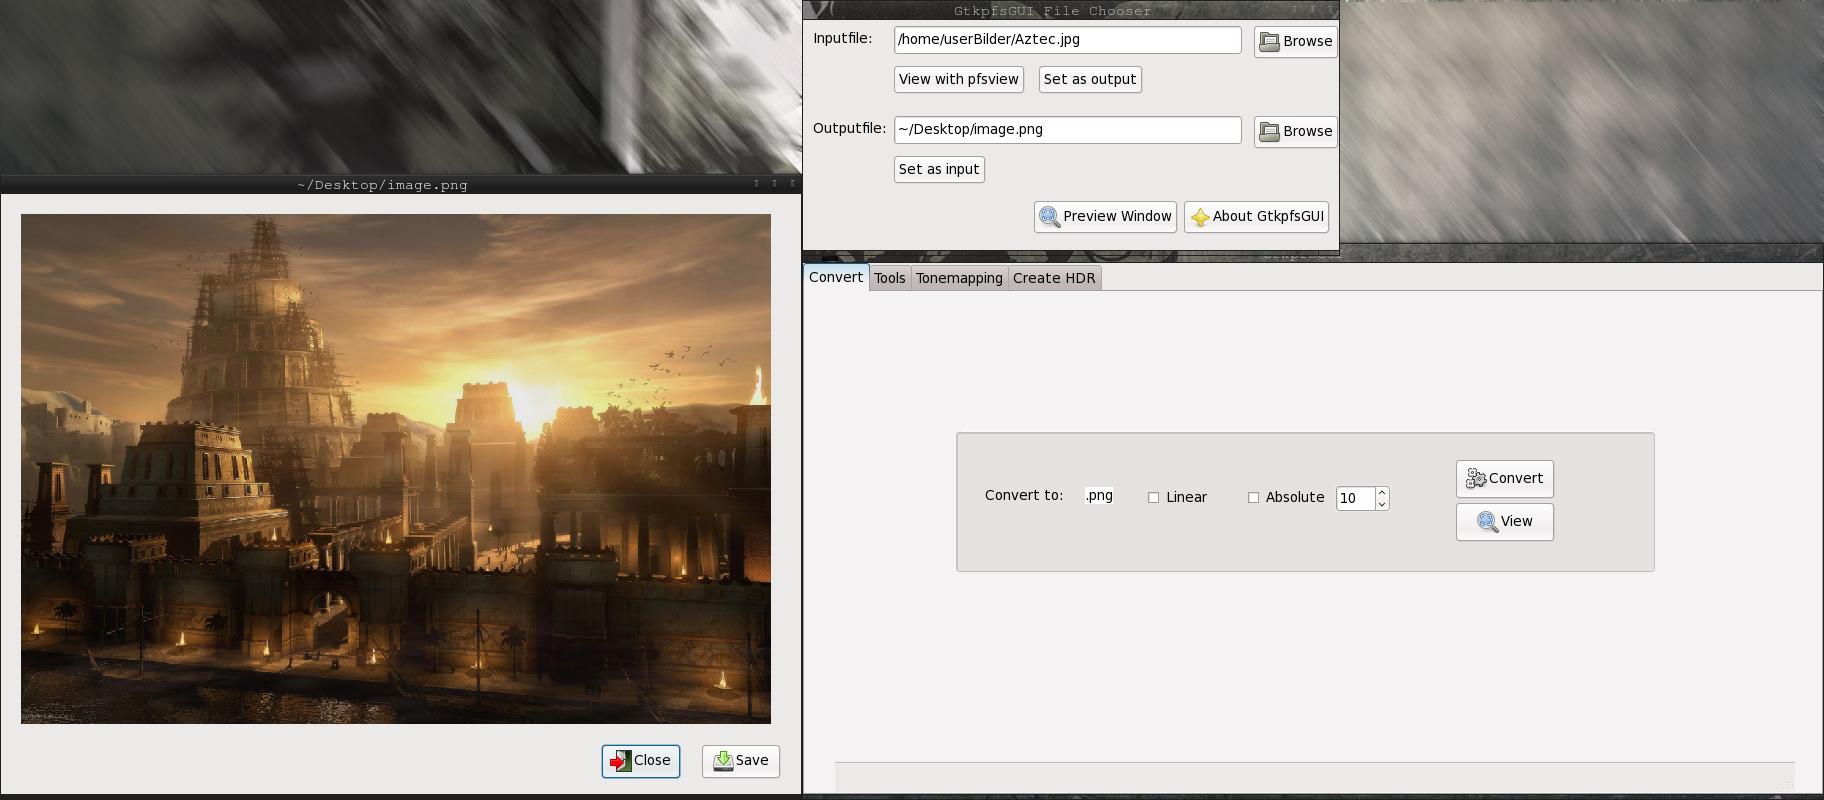Screen dimensions: 1824x800
Task: Click the "Inputfile:" label
Action: tap(843, 39)
